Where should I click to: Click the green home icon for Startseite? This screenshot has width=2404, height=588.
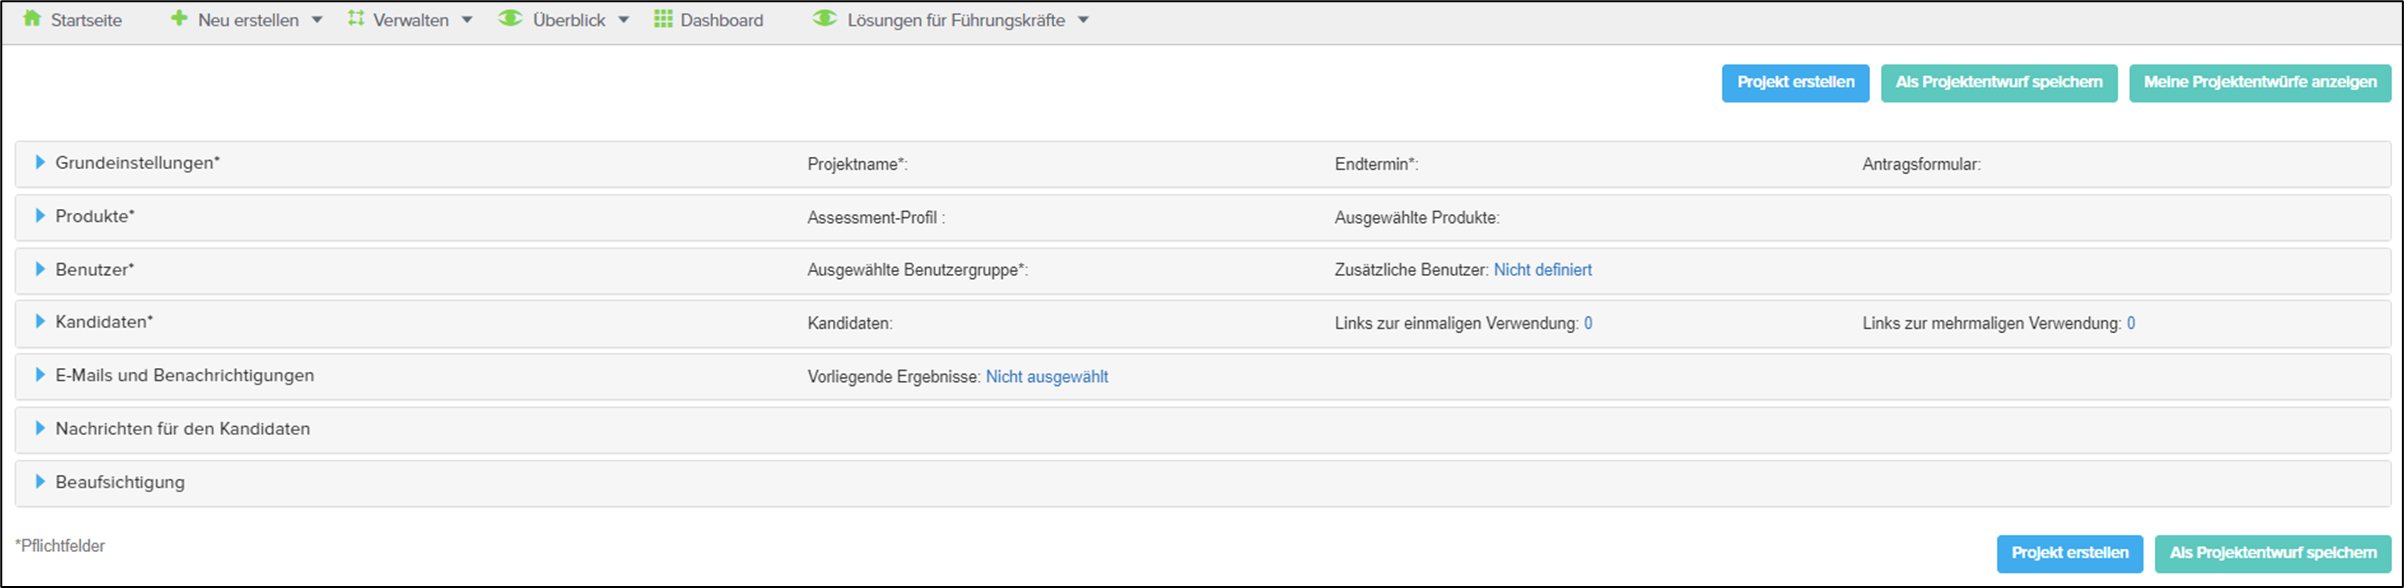(32, 19)
